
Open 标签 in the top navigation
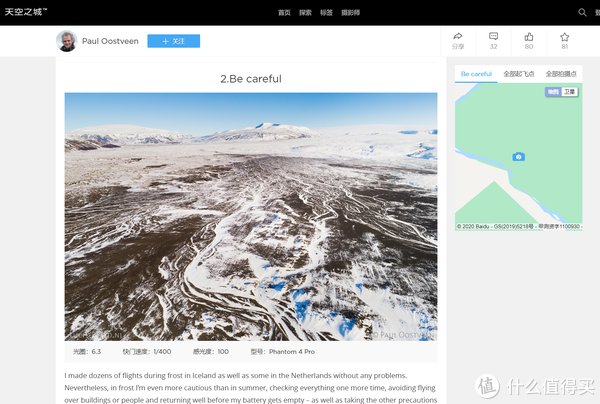point(326,13)
